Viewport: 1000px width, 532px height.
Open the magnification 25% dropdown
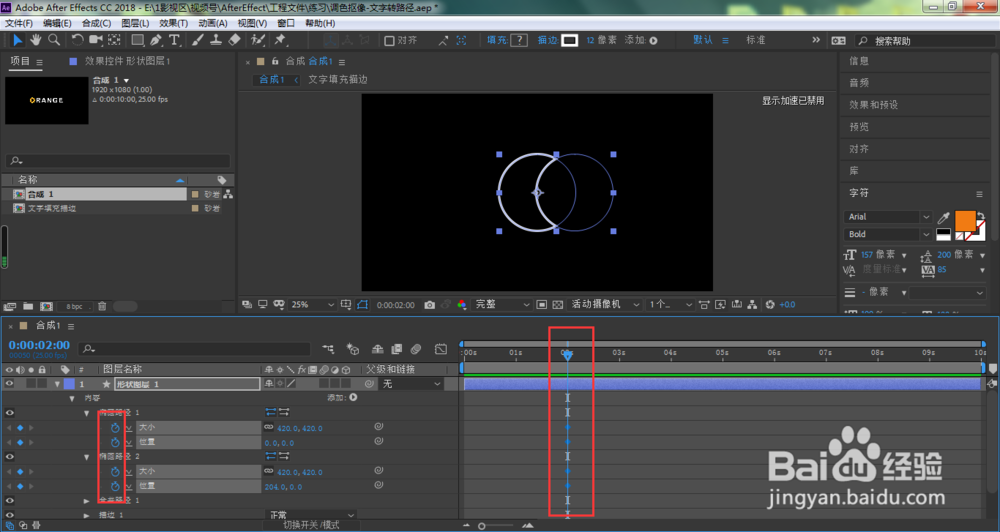click(312, 305)
